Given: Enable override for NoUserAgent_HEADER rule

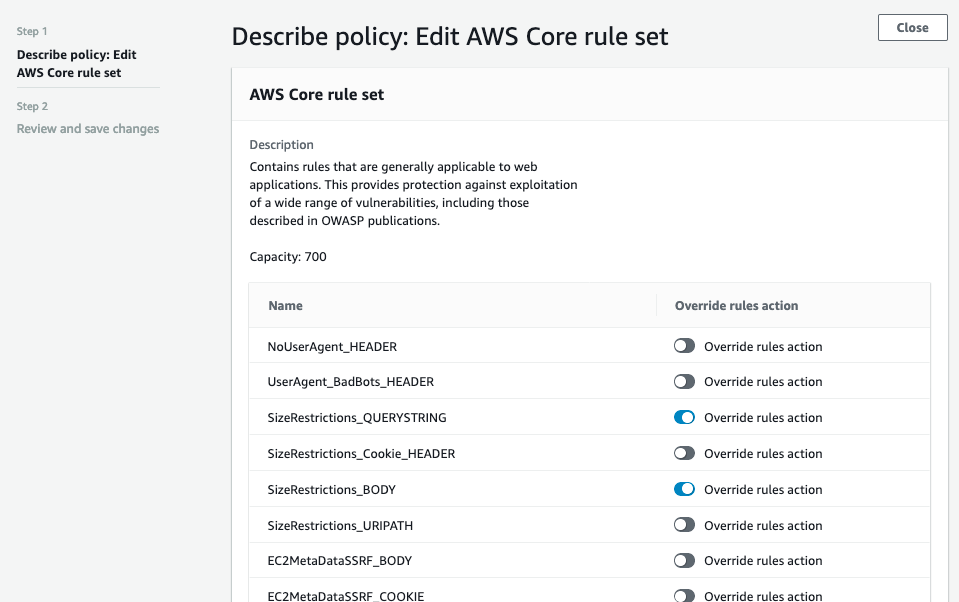Looking at the screenshot, I should click(684, 346).
